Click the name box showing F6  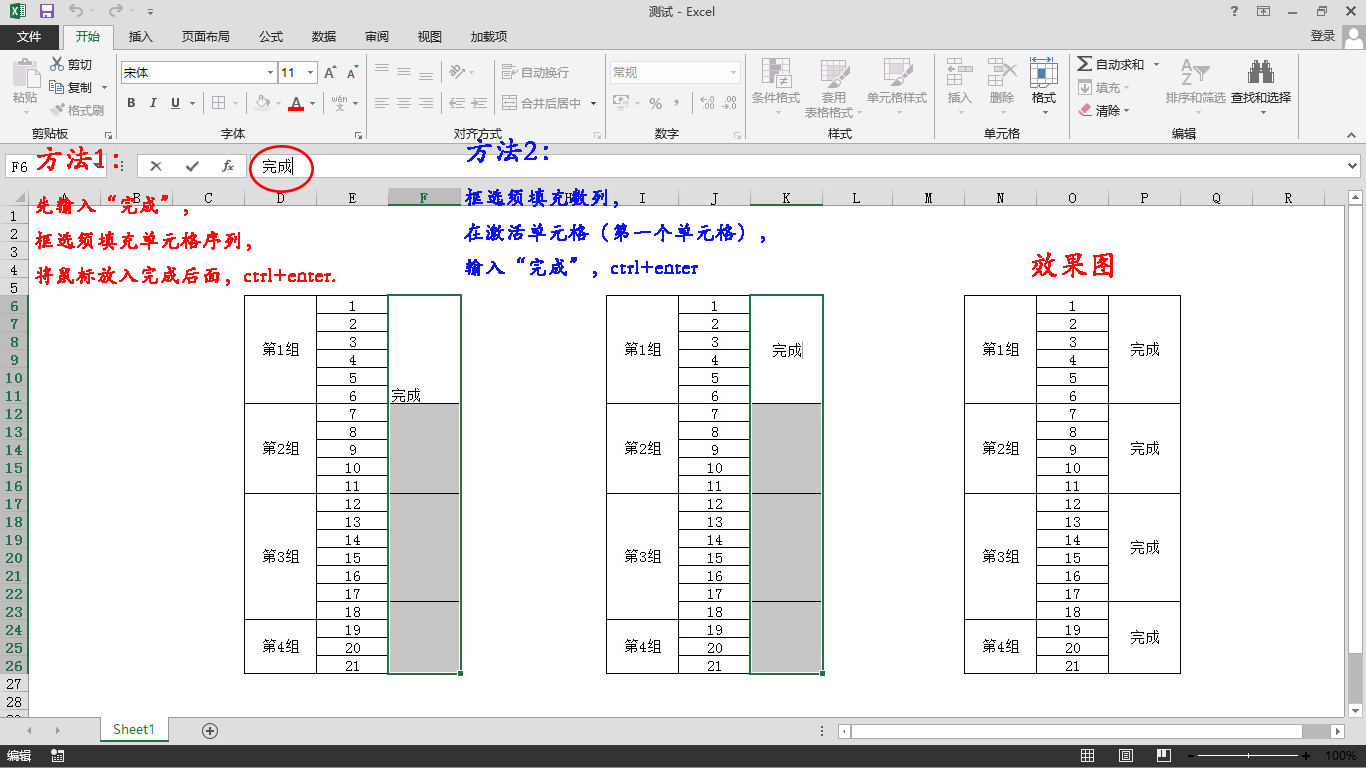pyautogui.click(x=53, y=166)
